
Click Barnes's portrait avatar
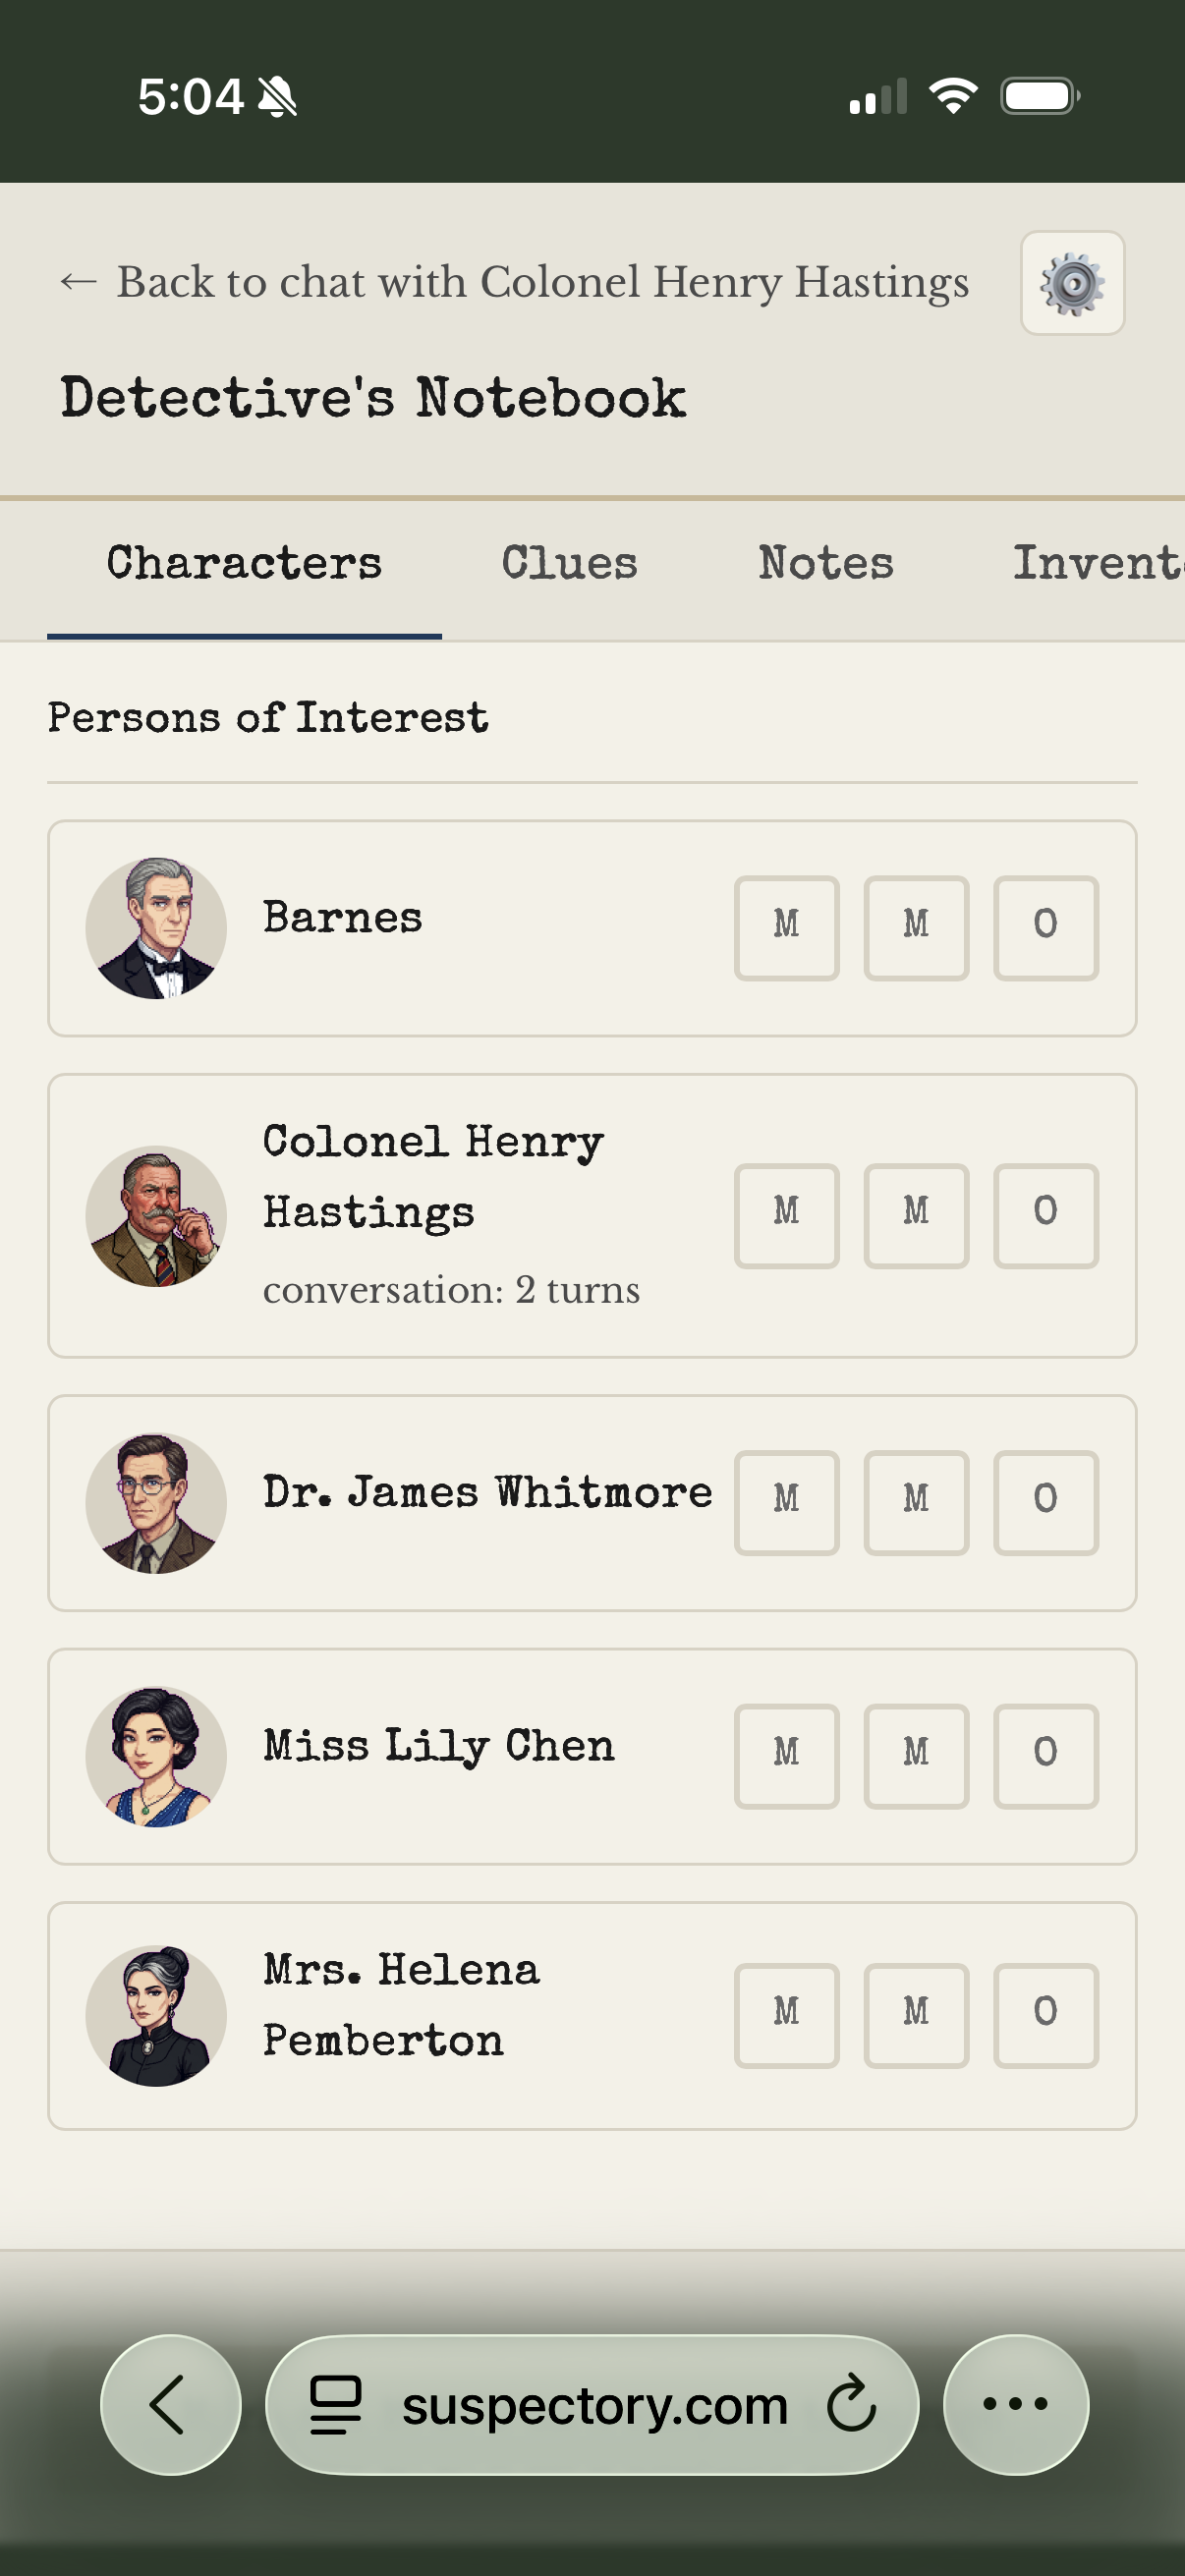(156, 928)
